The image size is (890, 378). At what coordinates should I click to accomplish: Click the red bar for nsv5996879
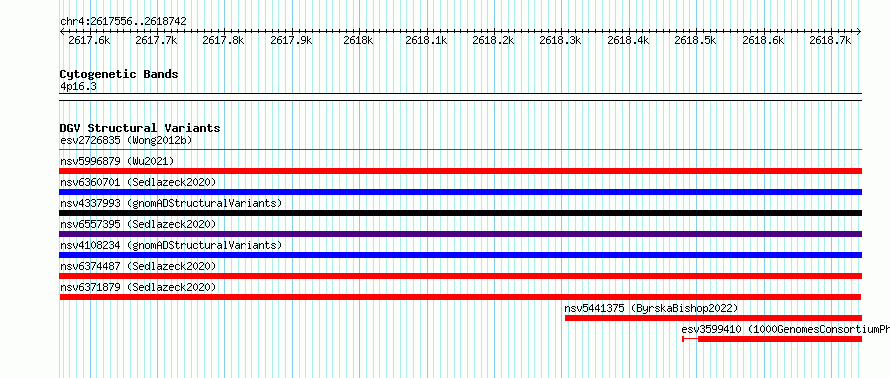461,171
